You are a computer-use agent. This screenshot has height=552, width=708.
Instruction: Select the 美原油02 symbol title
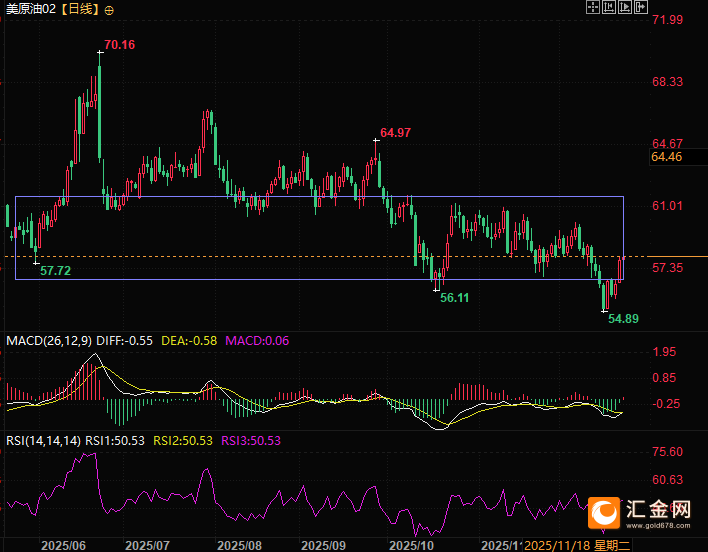click(x=32, y=9)
